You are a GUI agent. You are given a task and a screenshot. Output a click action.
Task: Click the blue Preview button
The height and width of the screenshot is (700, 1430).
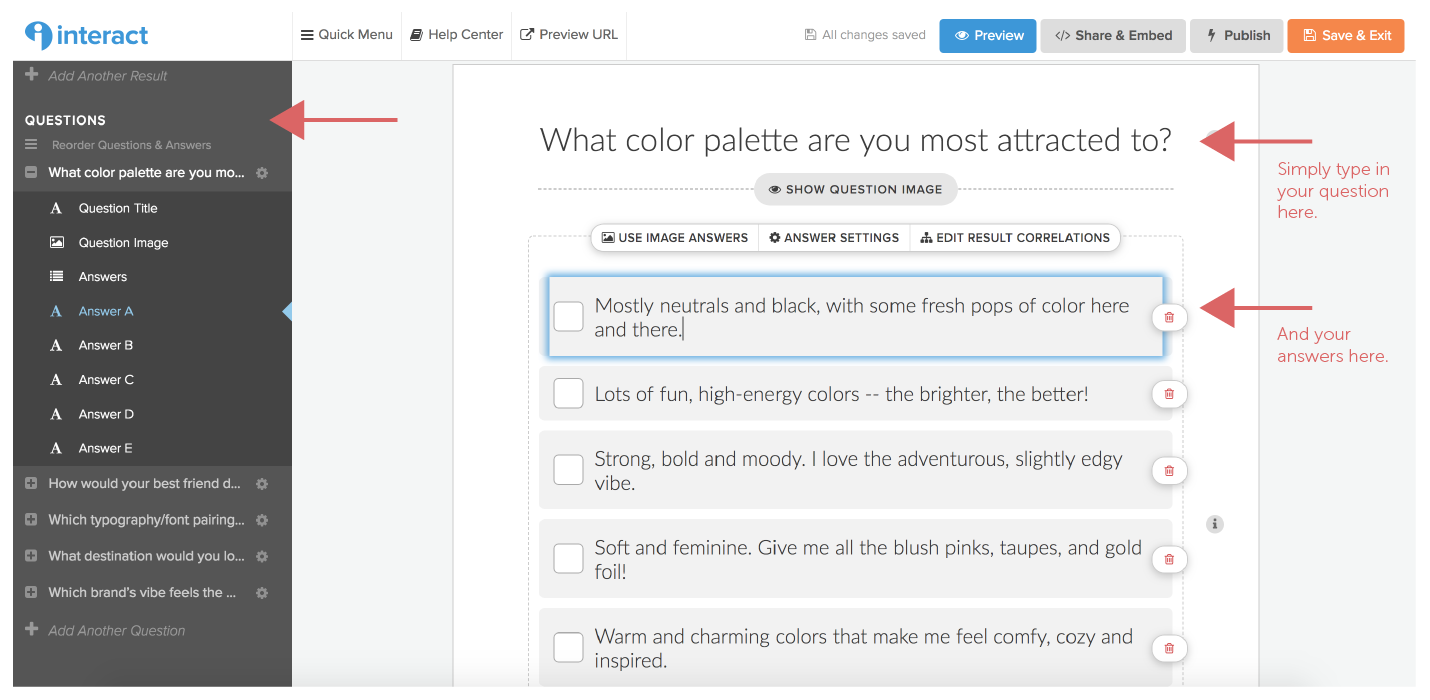(988, 35)
